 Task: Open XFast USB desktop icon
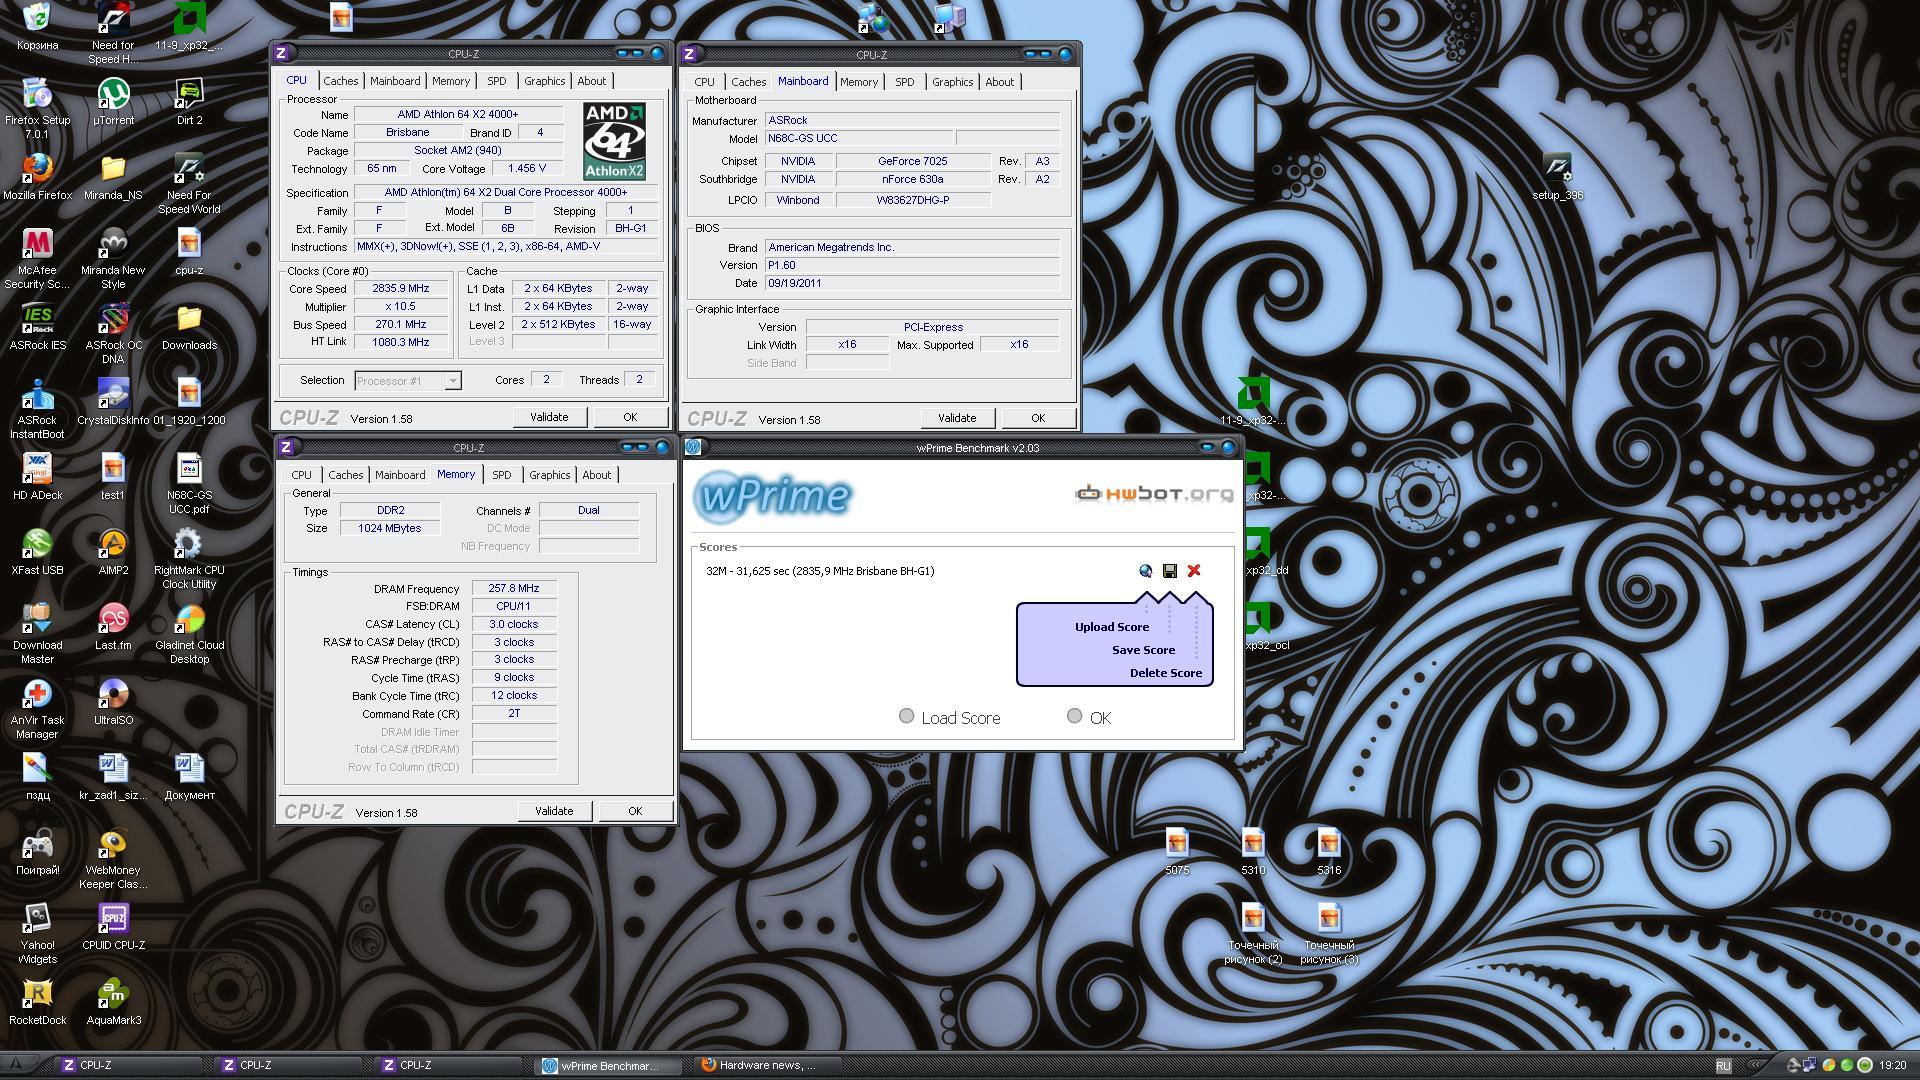click(37, 552)
